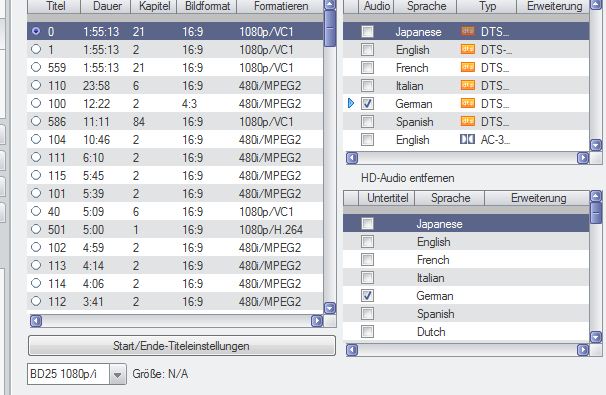Click the title list vertical scrollbar thumb
Screen dimensions: 606x395
point(330,29)
